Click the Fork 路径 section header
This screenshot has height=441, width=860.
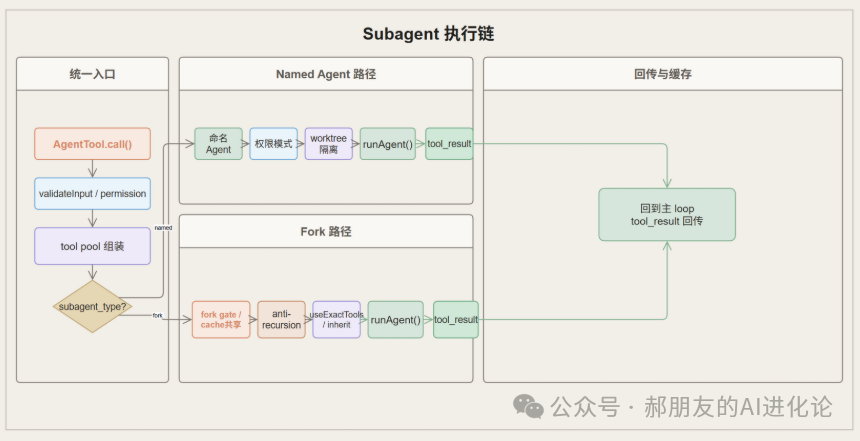[325, 232]
